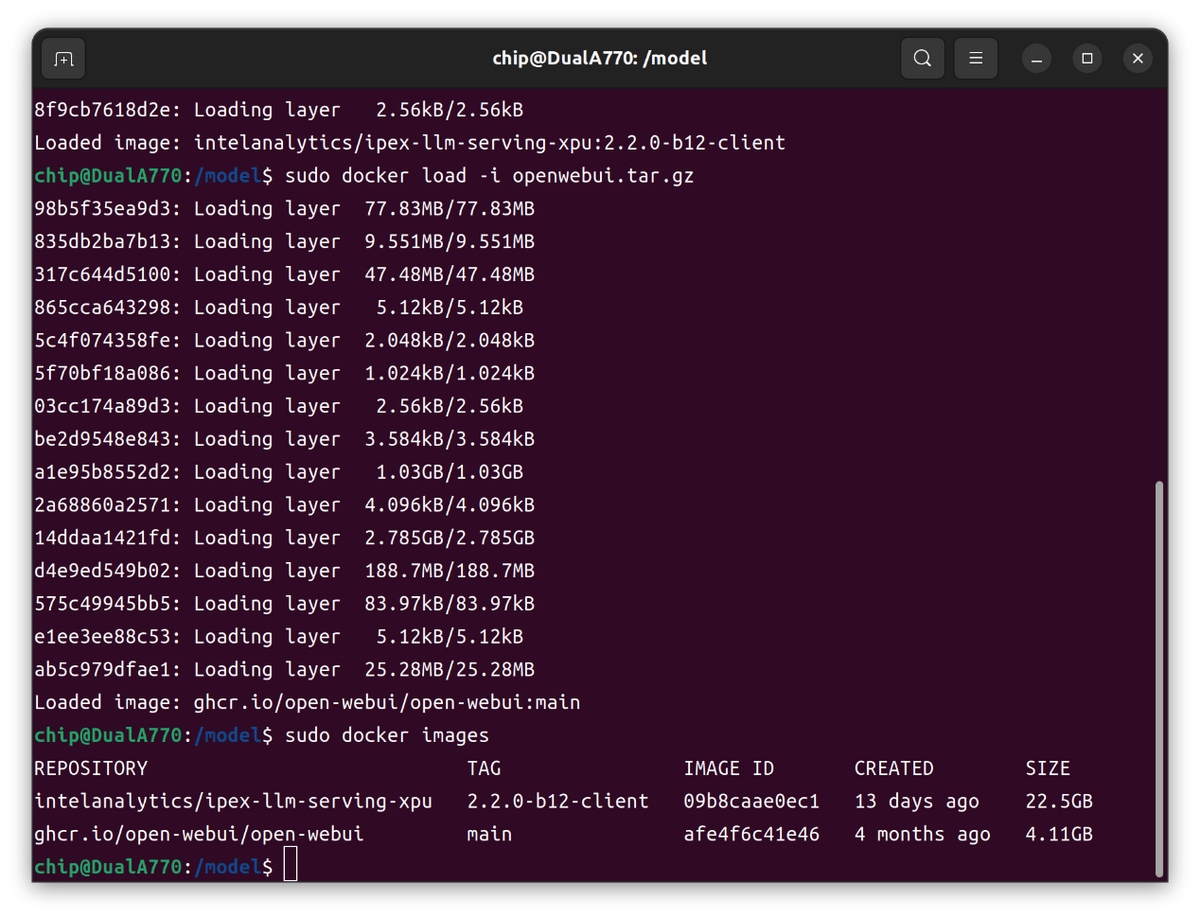Click the progress 2.785GB/2.785GB
This screenshot has height=918, width=1200.
click(x=450, y=538)
